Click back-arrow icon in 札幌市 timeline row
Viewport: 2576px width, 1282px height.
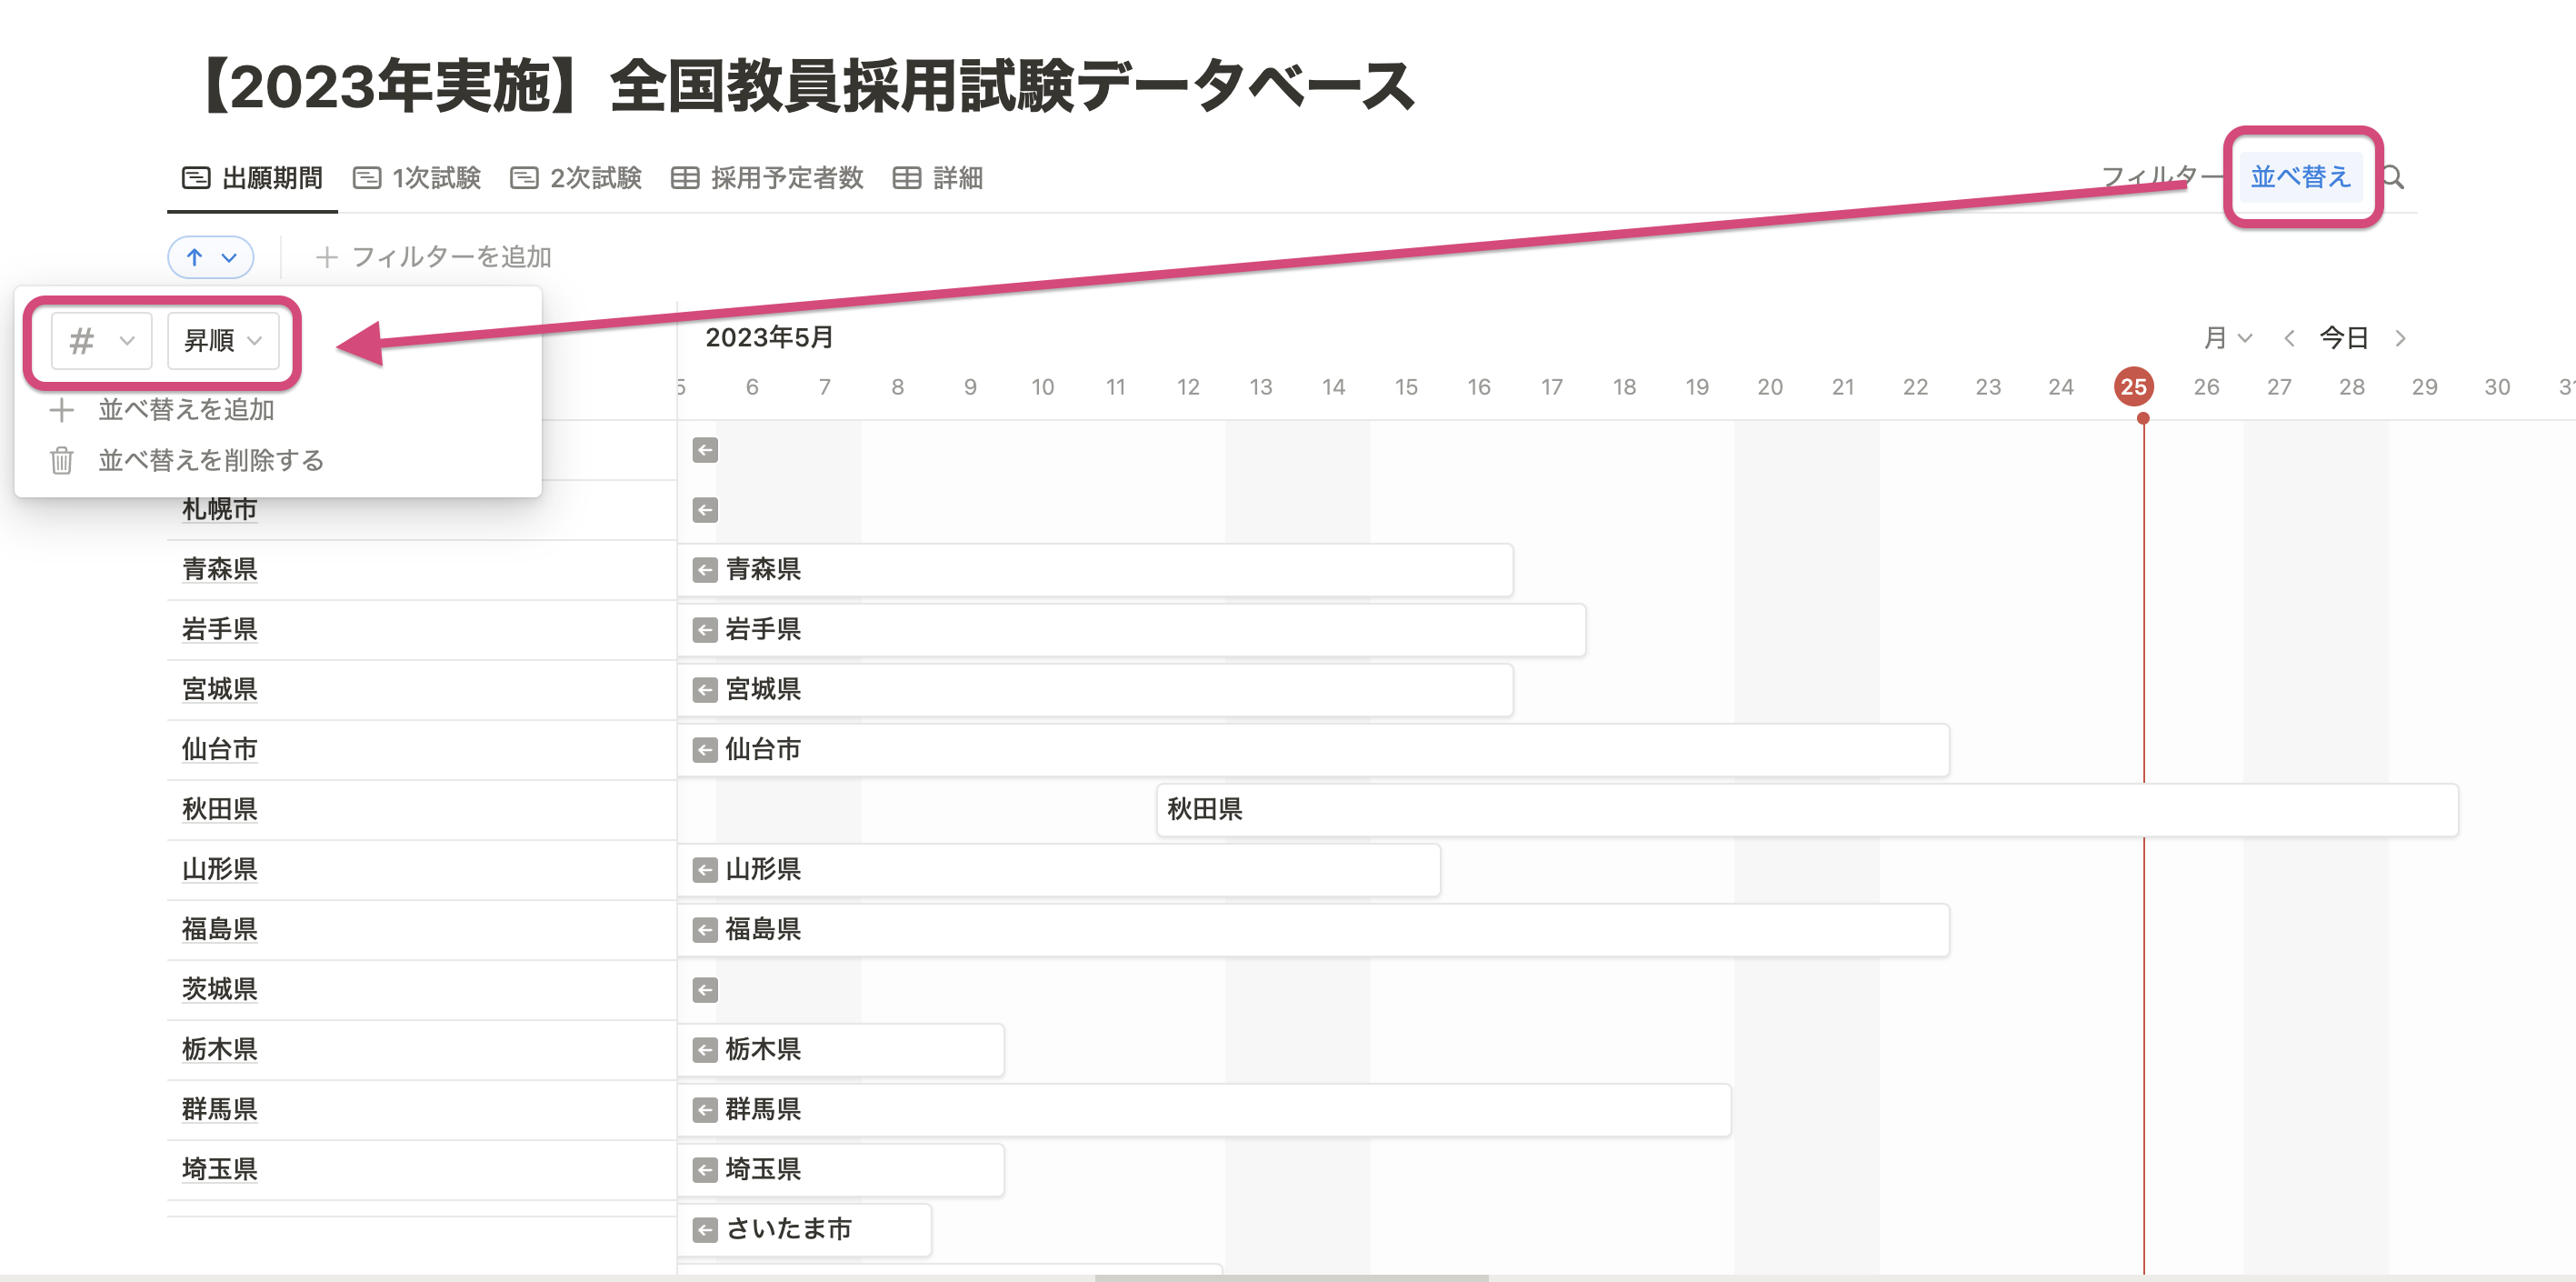point(705,510)
